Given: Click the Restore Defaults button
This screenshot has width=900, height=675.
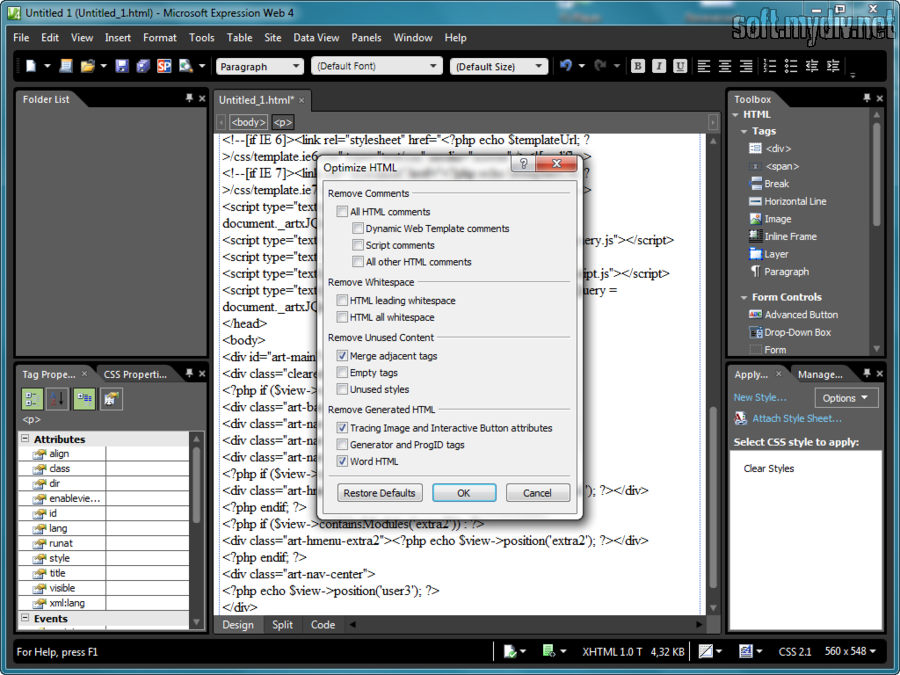Looking at the screenshot, I should point(380,493).
